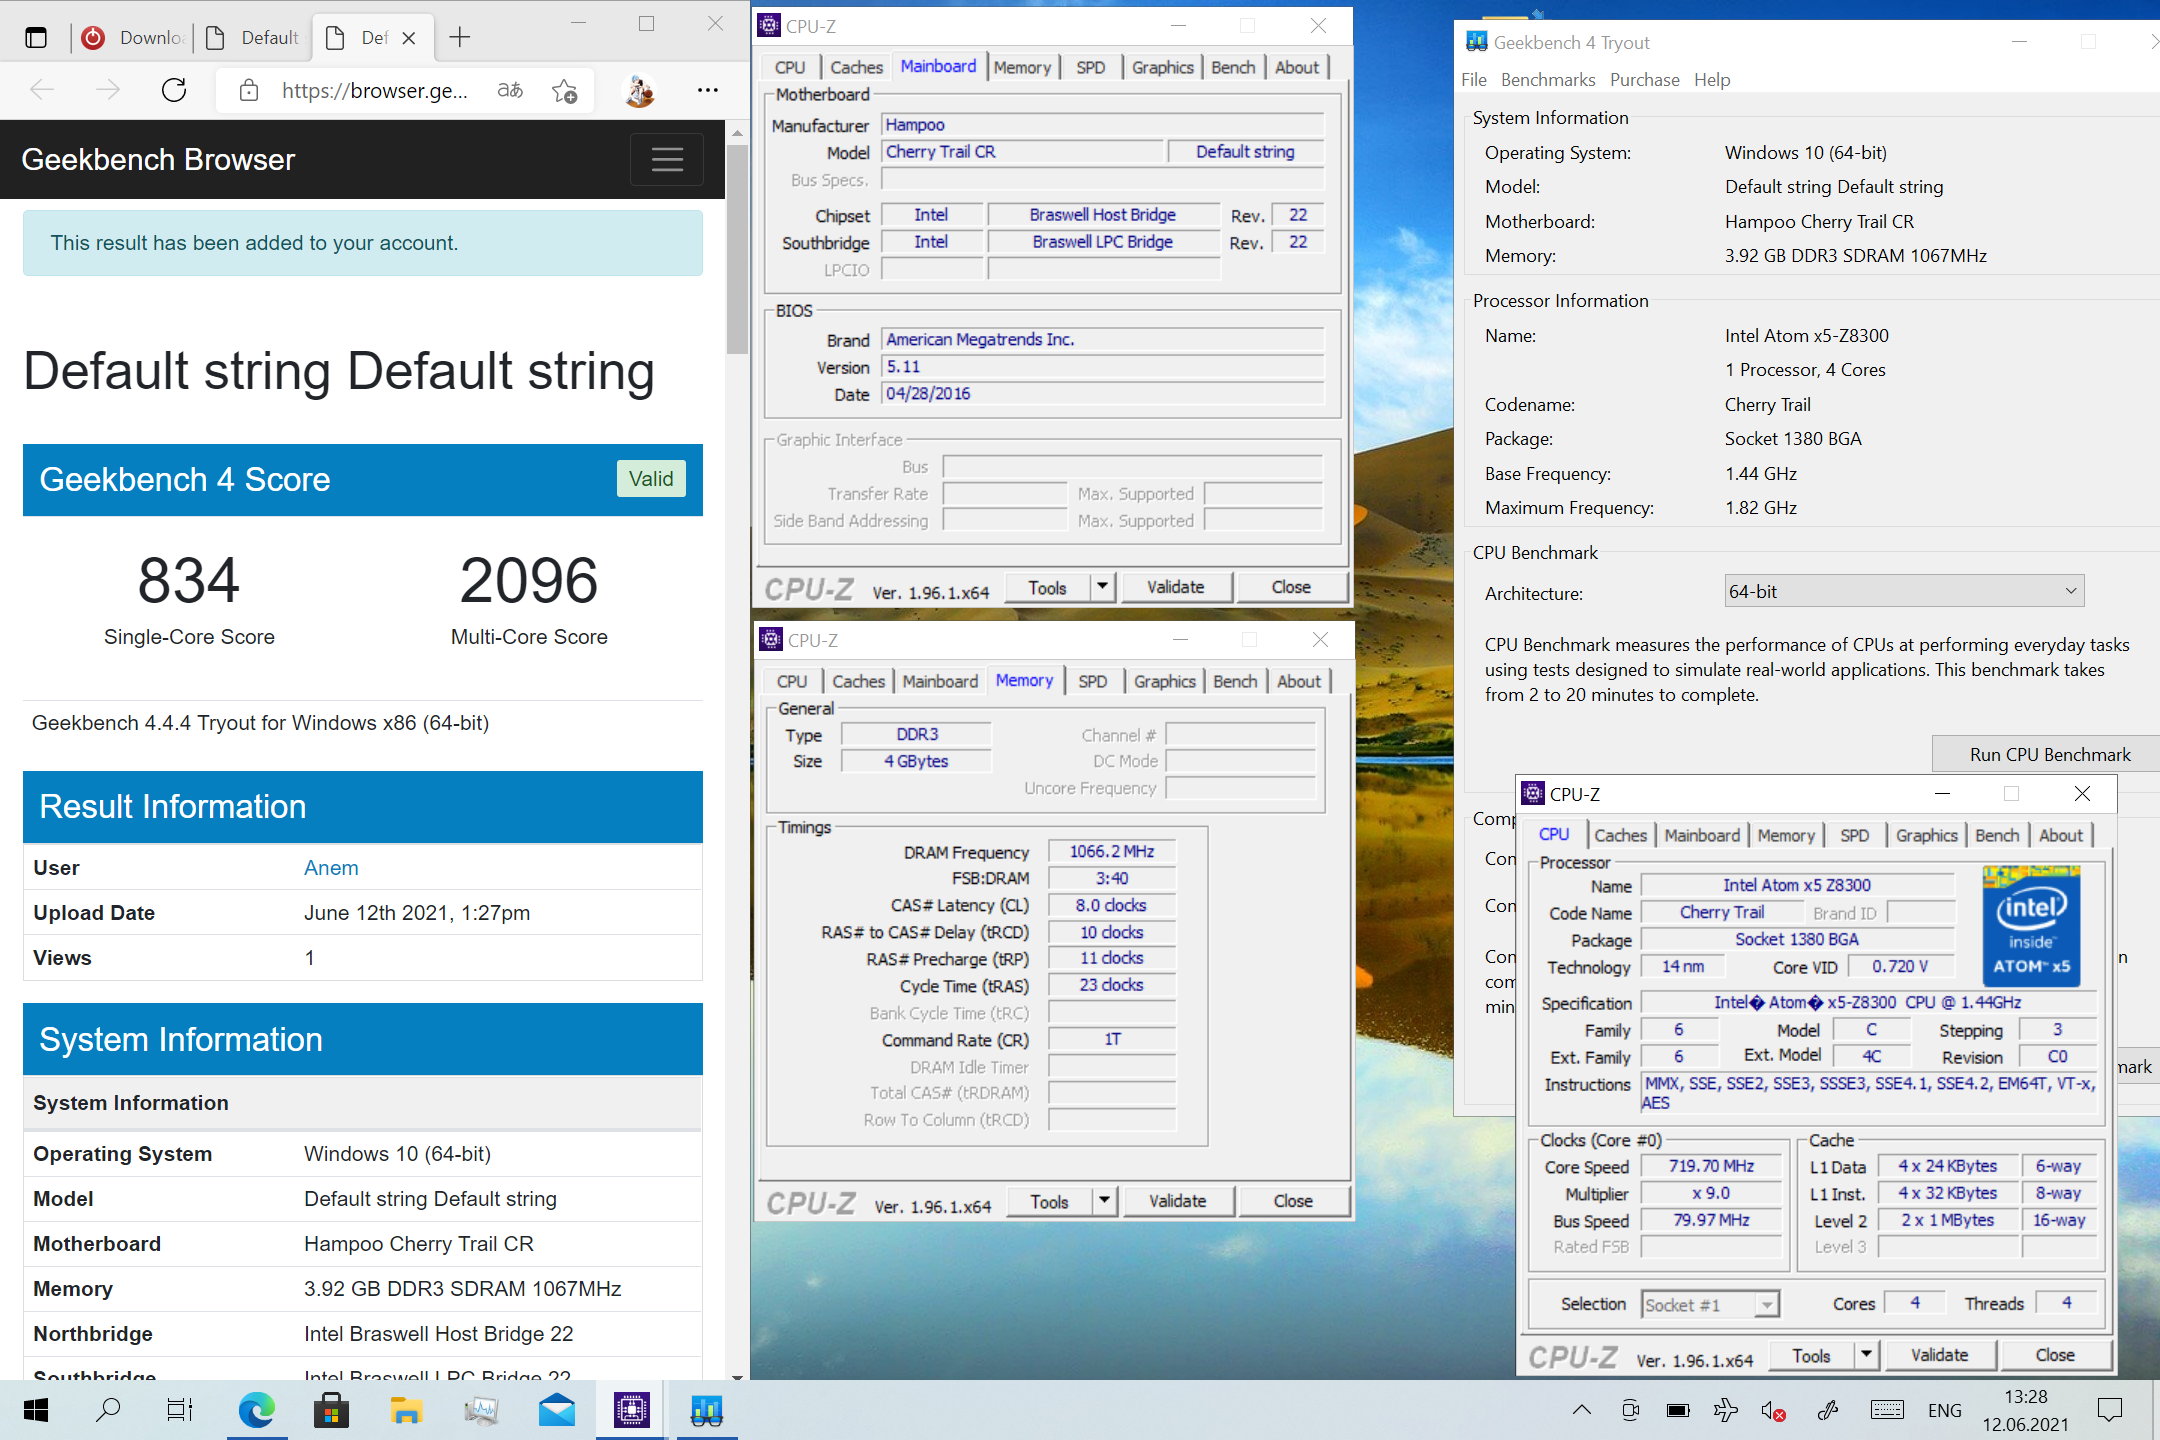Open Geekbench File menu

point(1474,80)
